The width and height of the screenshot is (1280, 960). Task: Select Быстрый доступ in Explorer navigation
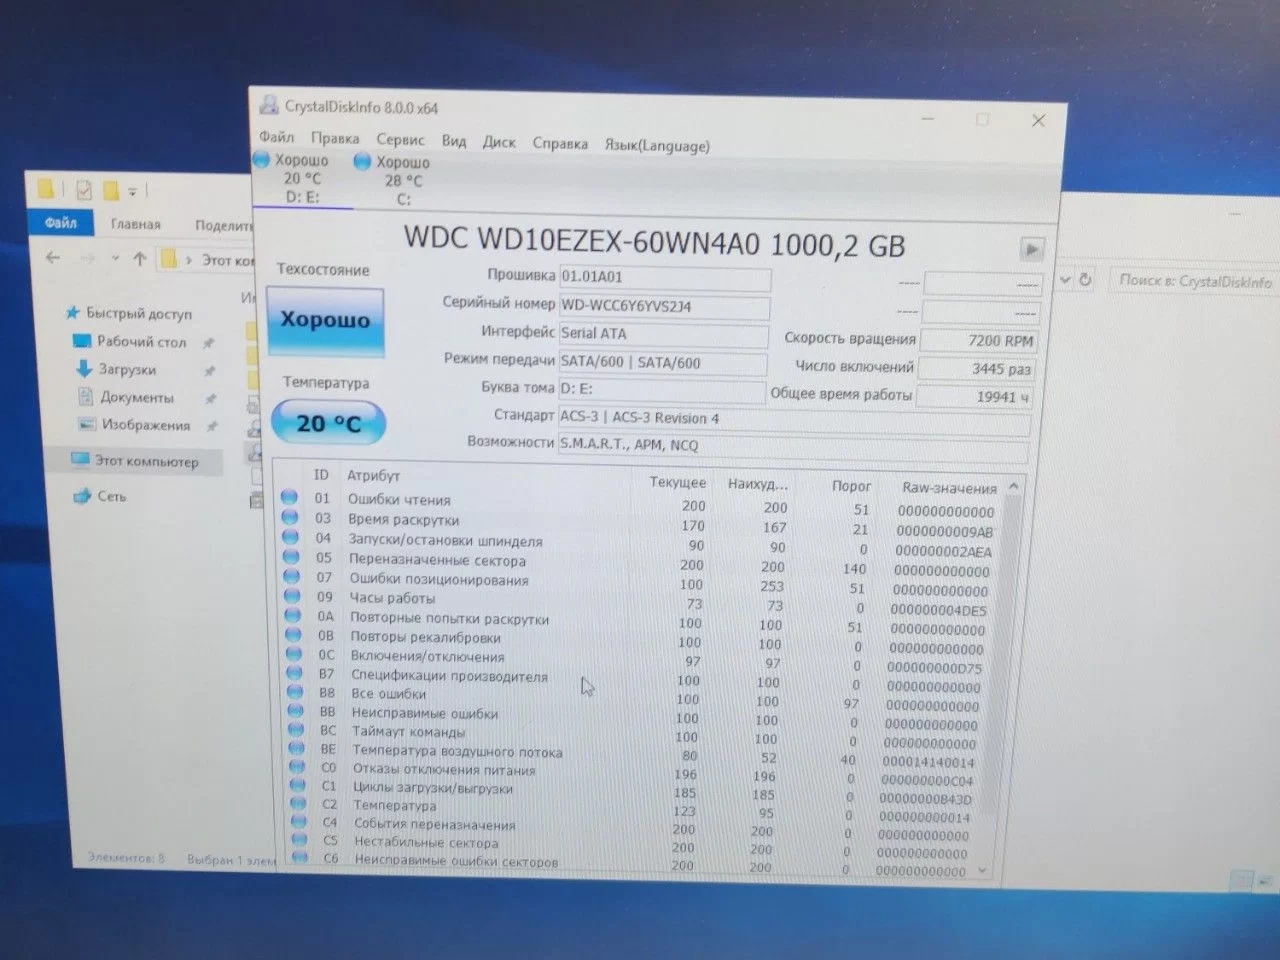130,313
